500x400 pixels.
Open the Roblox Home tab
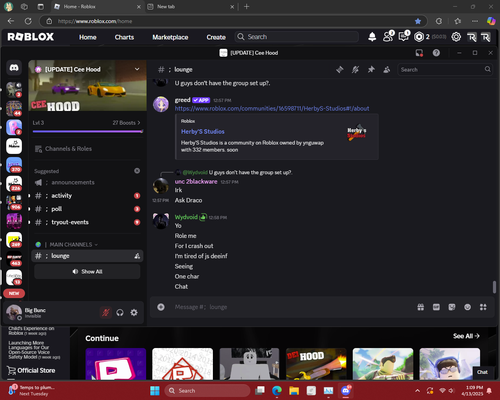[88, 37]
